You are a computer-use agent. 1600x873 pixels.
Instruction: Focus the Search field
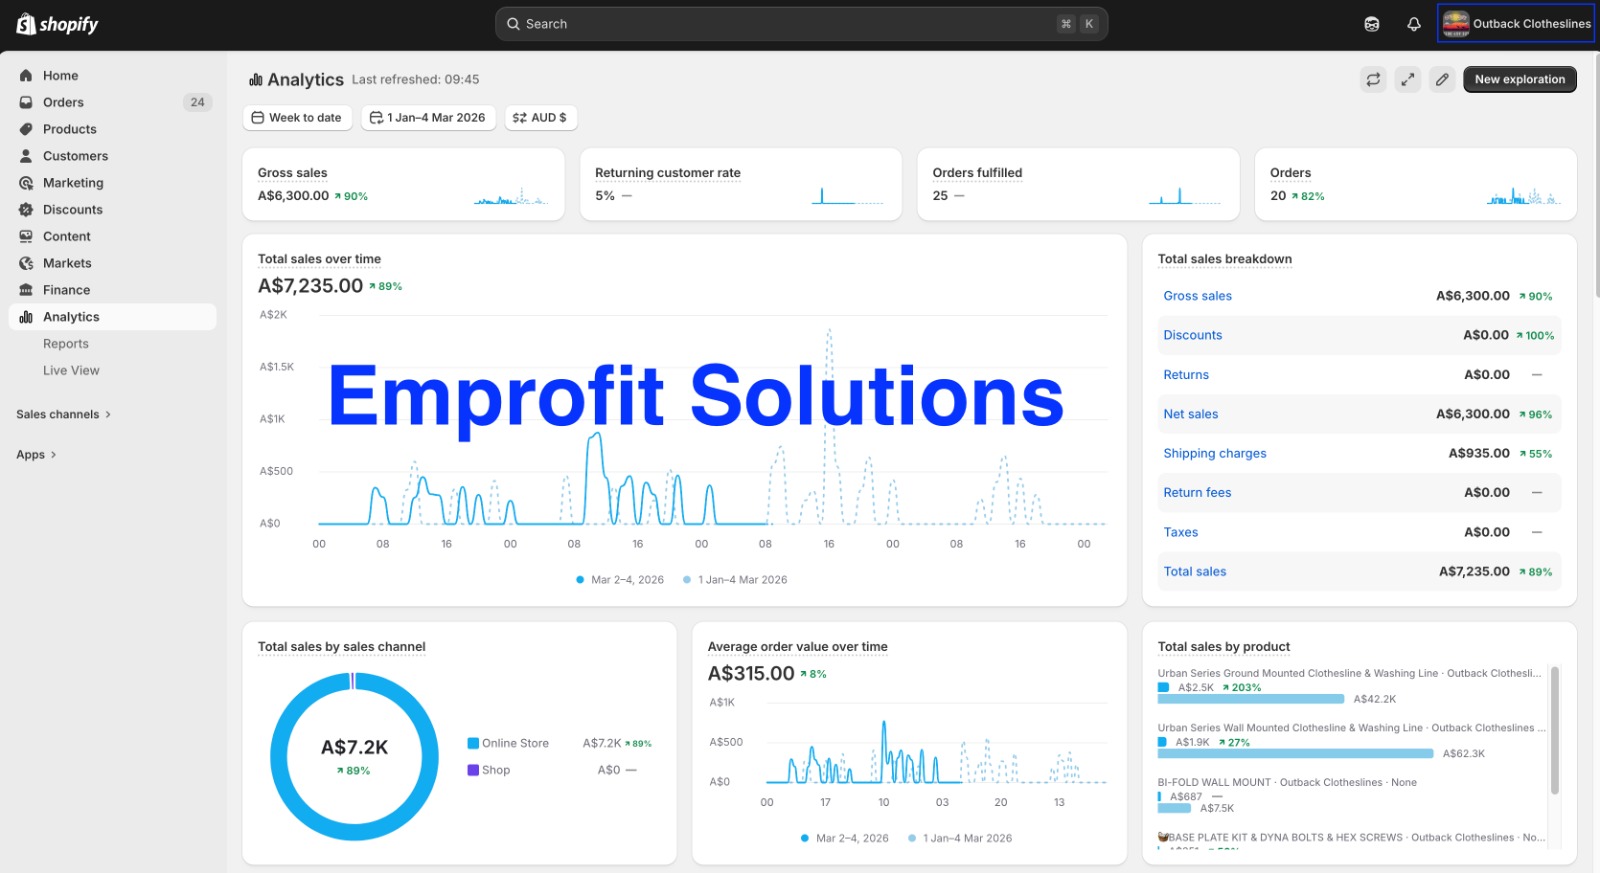pos(801,24)
